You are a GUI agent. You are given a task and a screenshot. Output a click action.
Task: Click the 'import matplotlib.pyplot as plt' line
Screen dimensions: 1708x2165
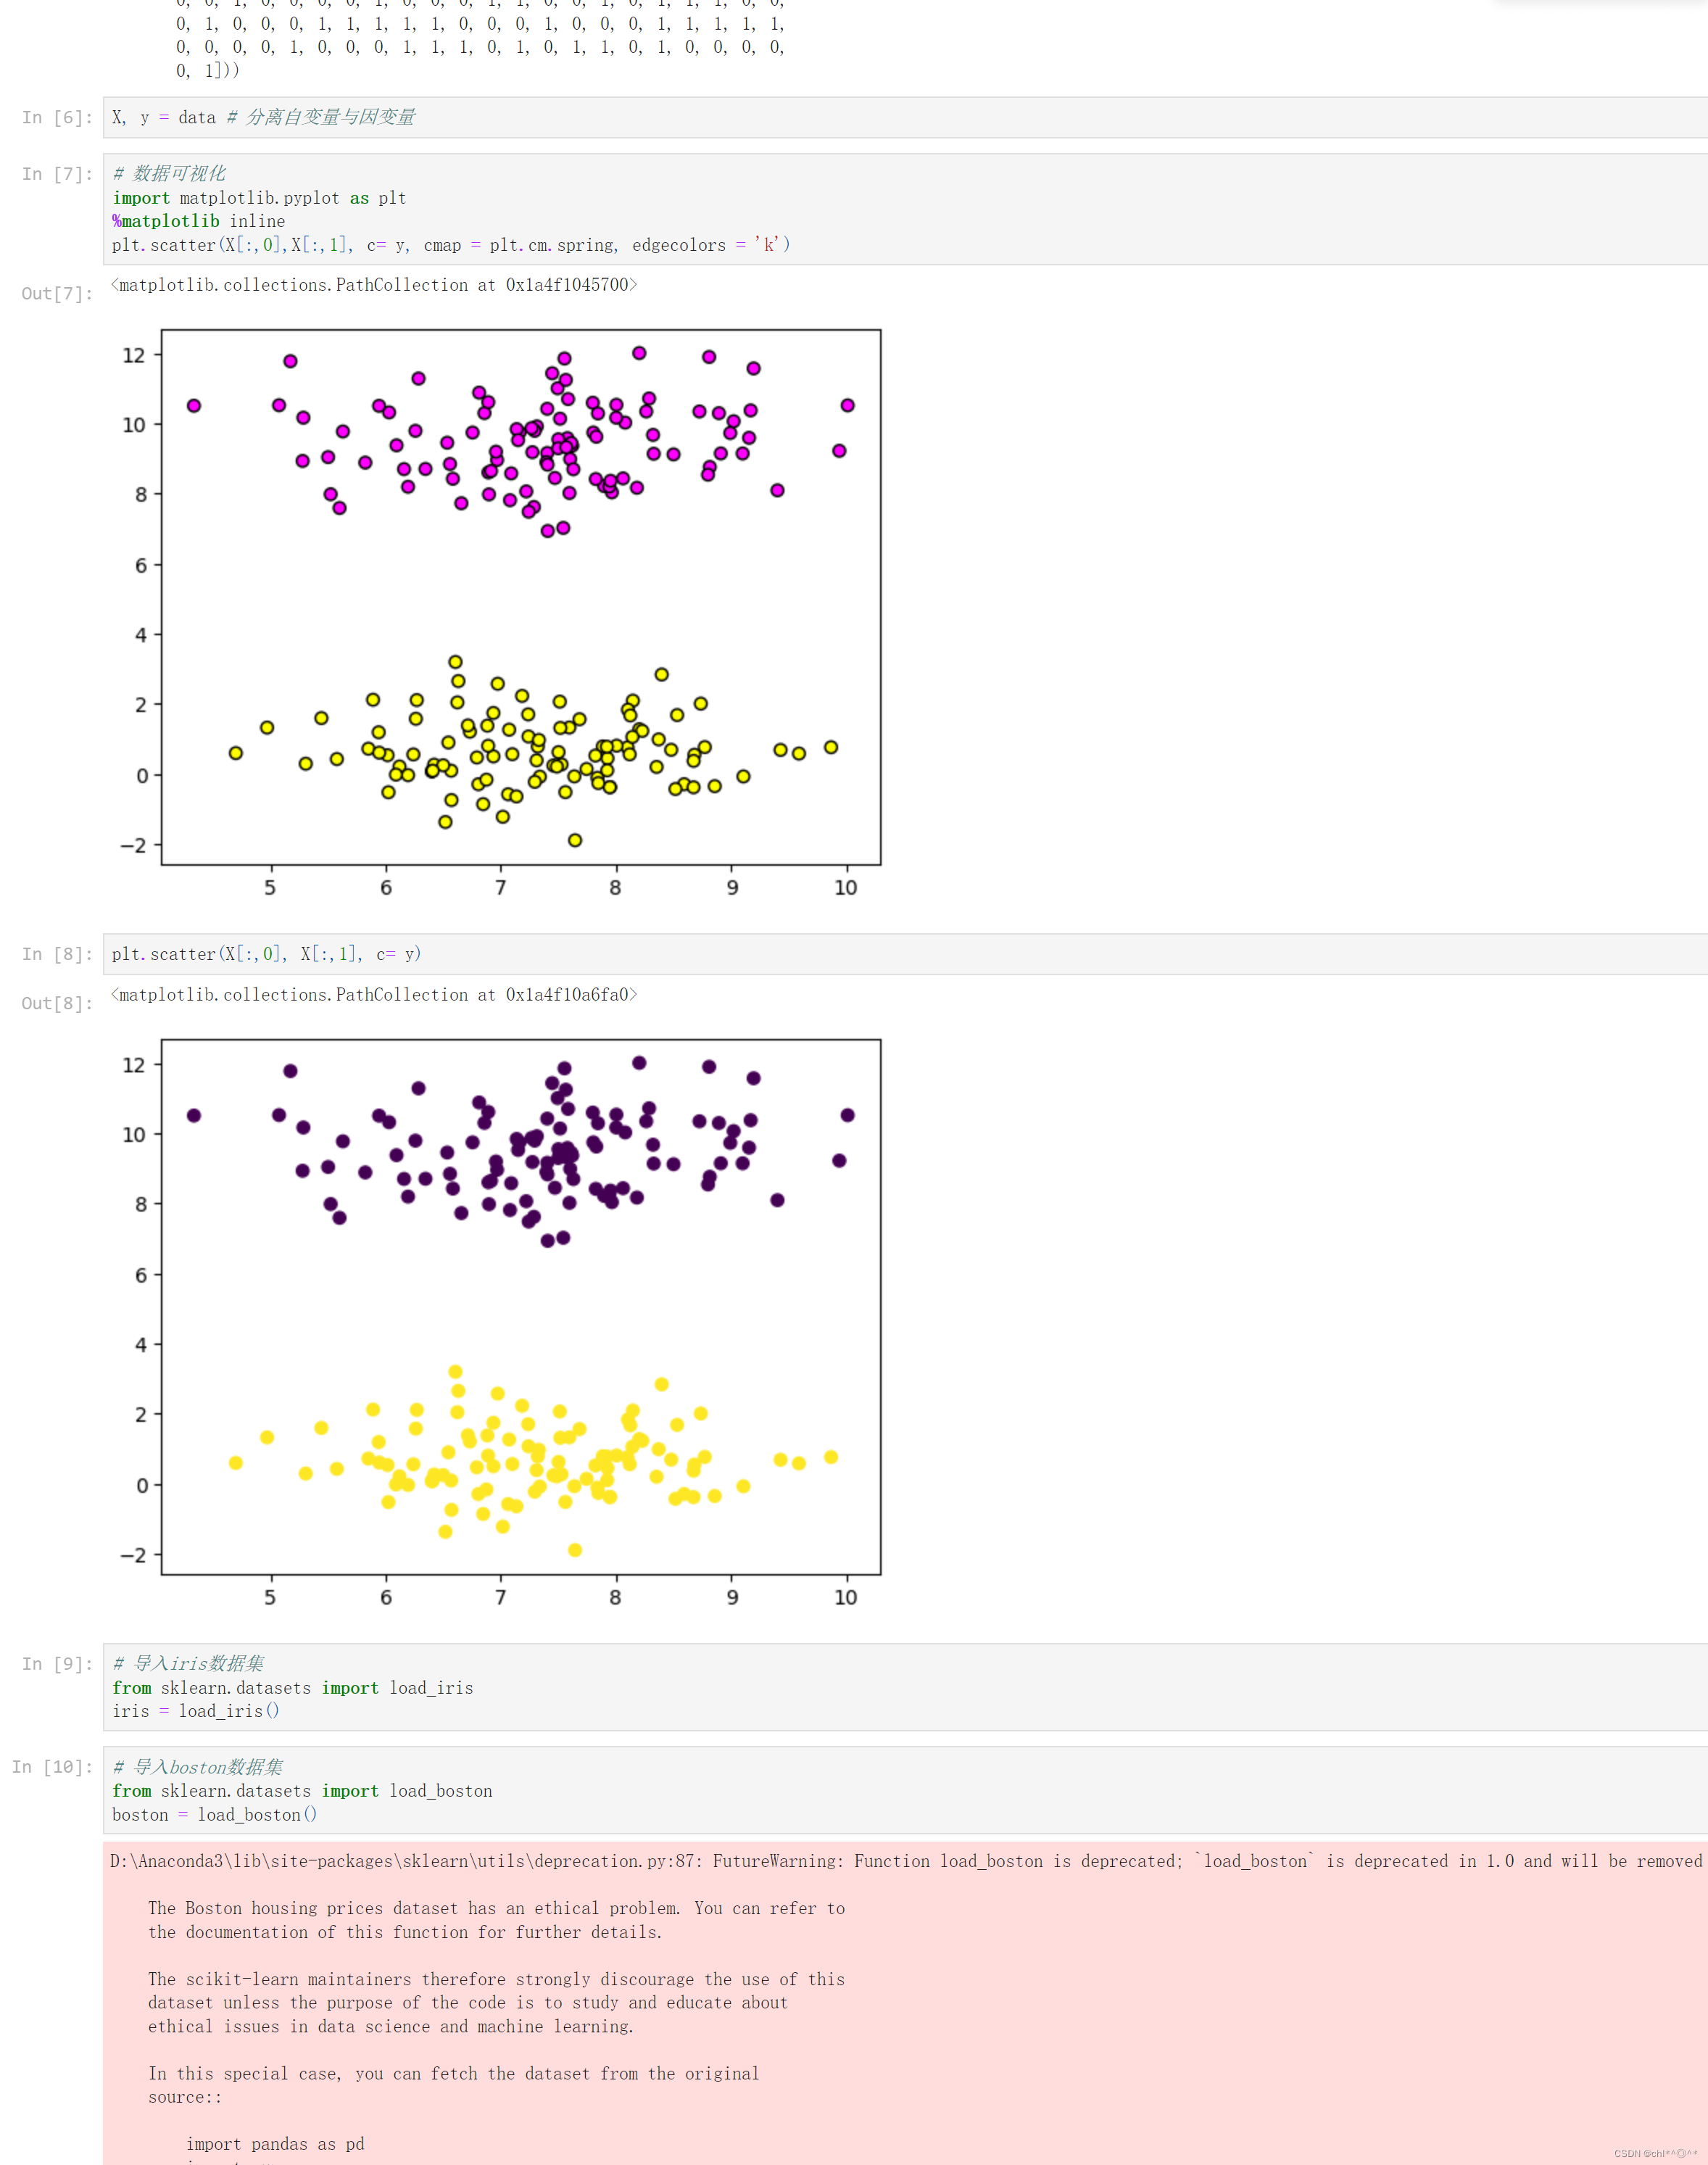pyautogui.click(x=259, y=198)
